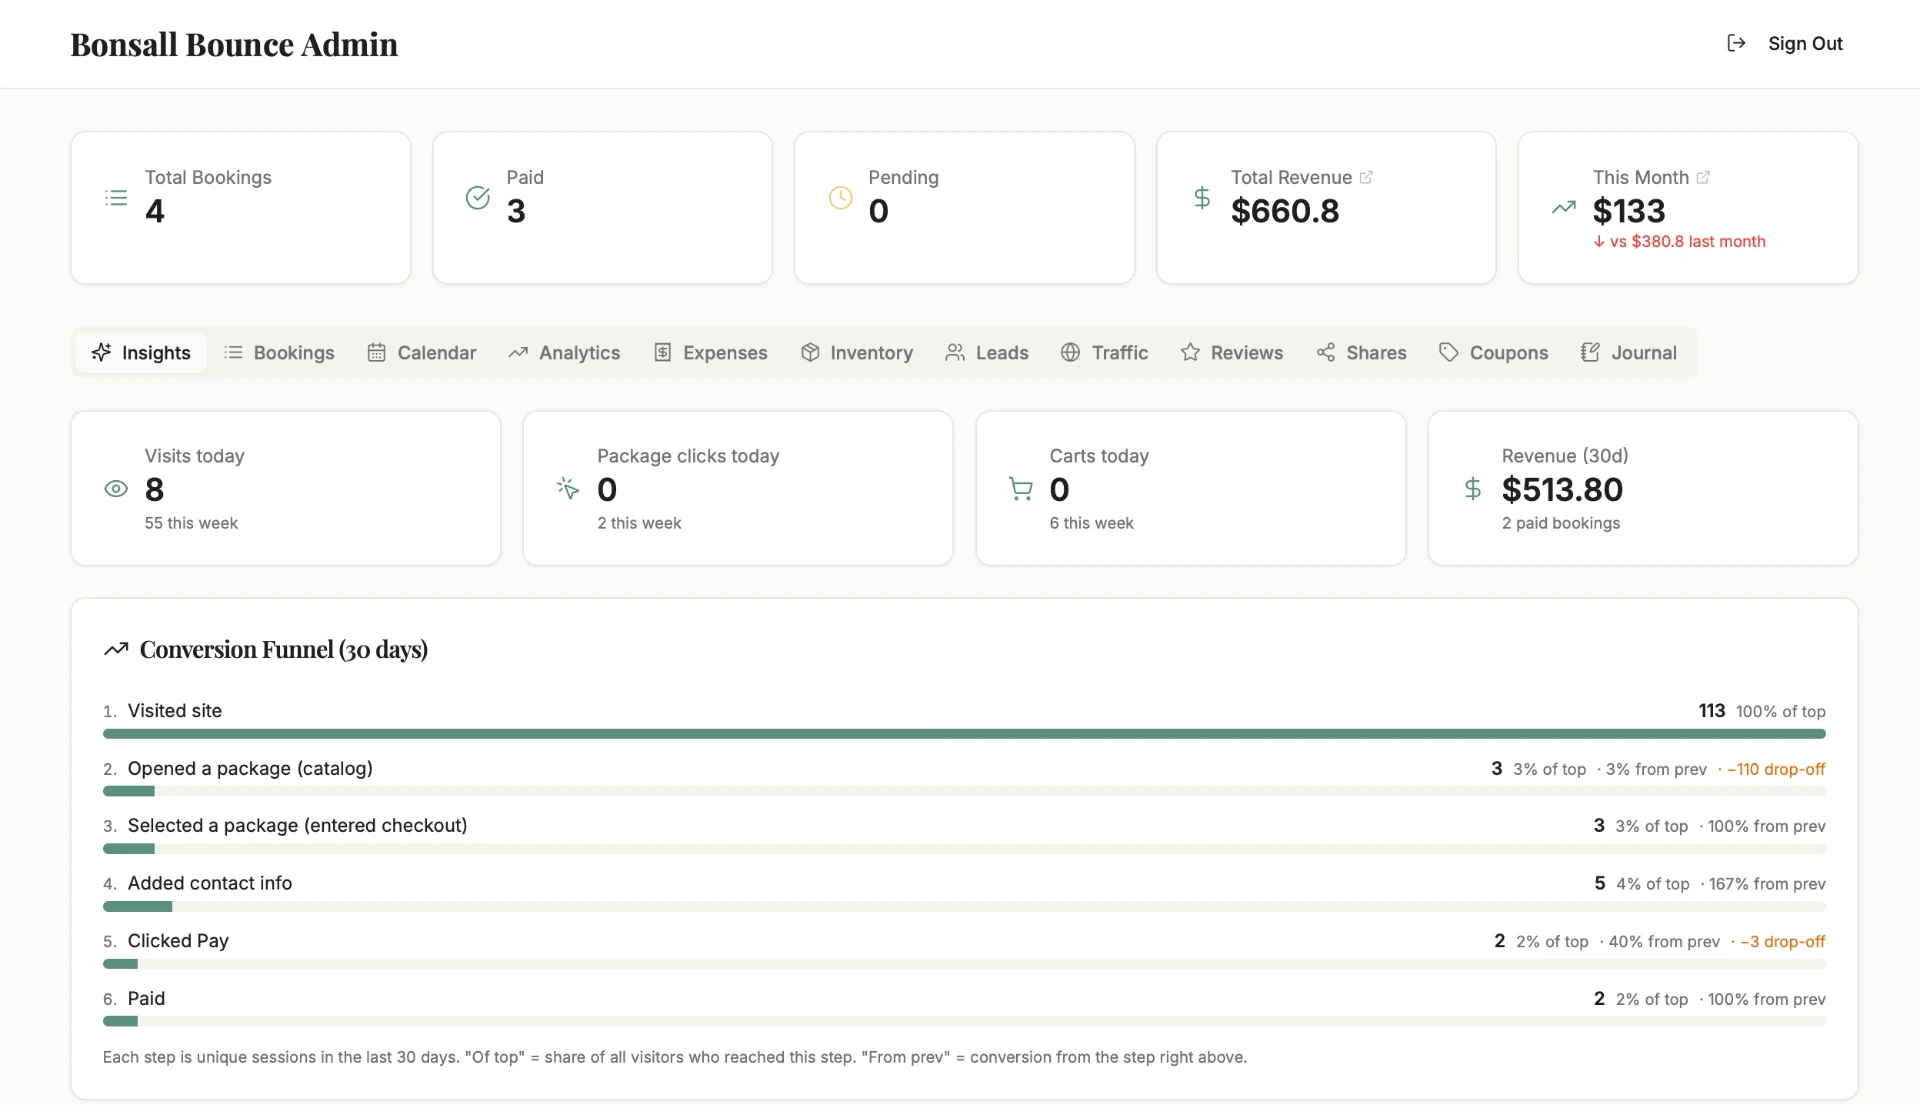
Task: Click the Sign Out button
Action: point(1785,43)
